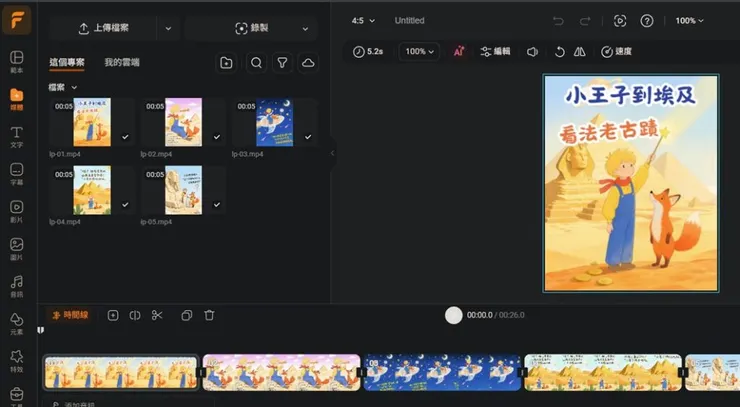
Task: Toggle the checkmark on lp-05.mp4
Action: [x=217, y=205]
